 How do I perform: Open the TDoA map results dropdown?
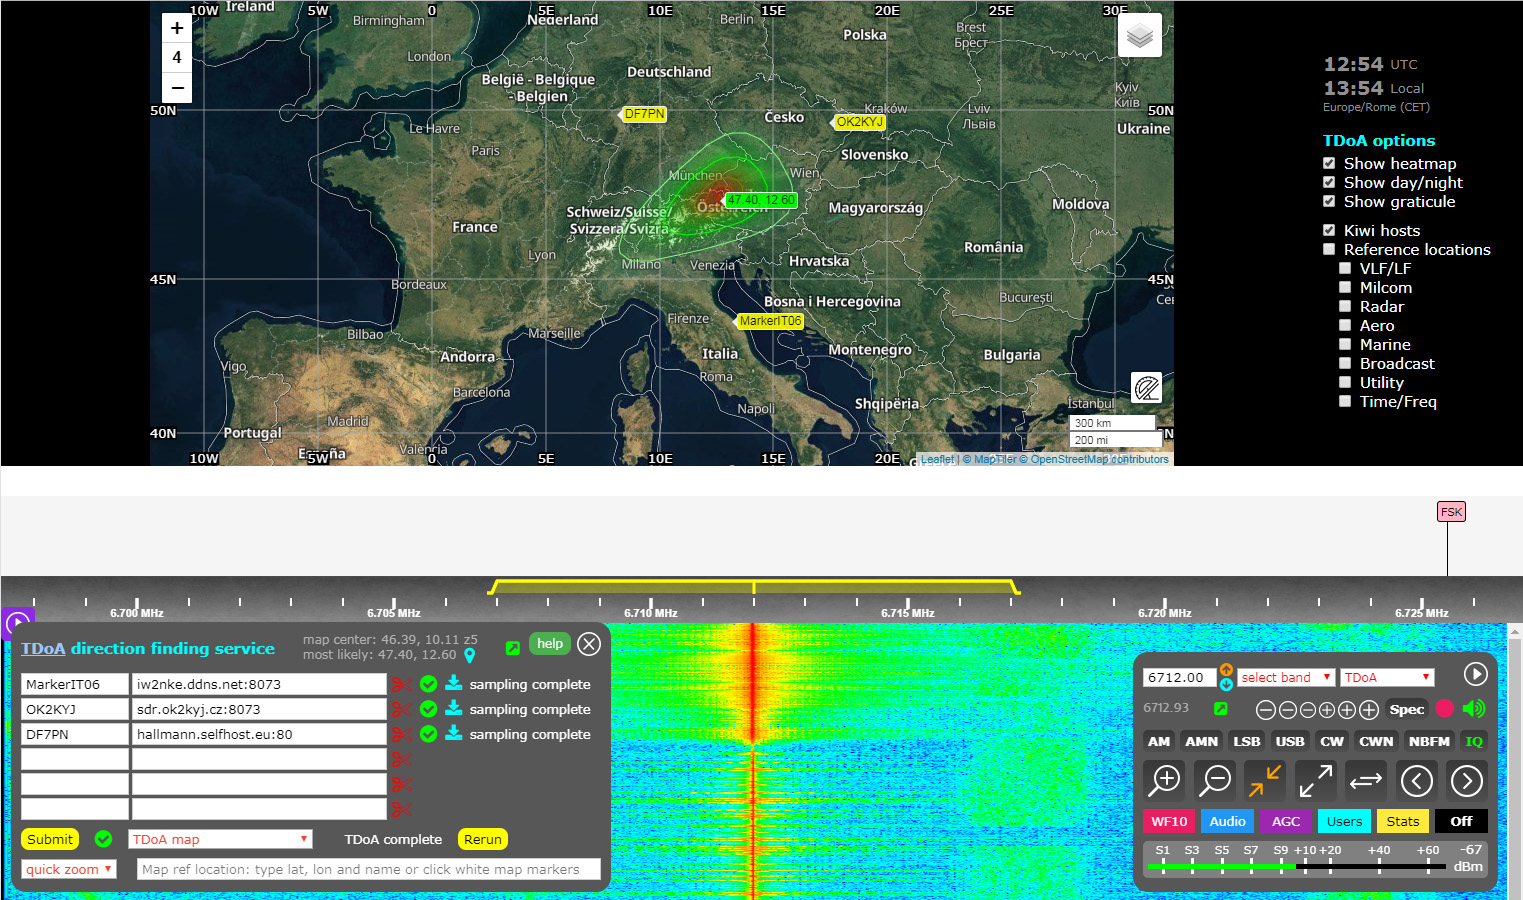click(x=220, y=839)
